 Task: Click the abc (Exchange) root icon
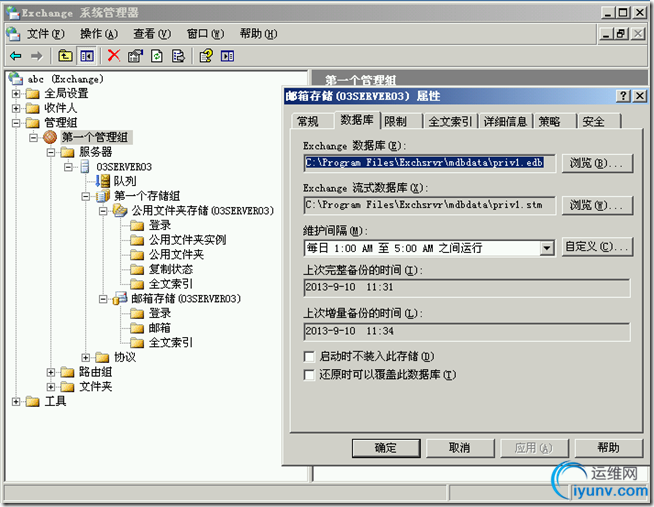point(15,78)
